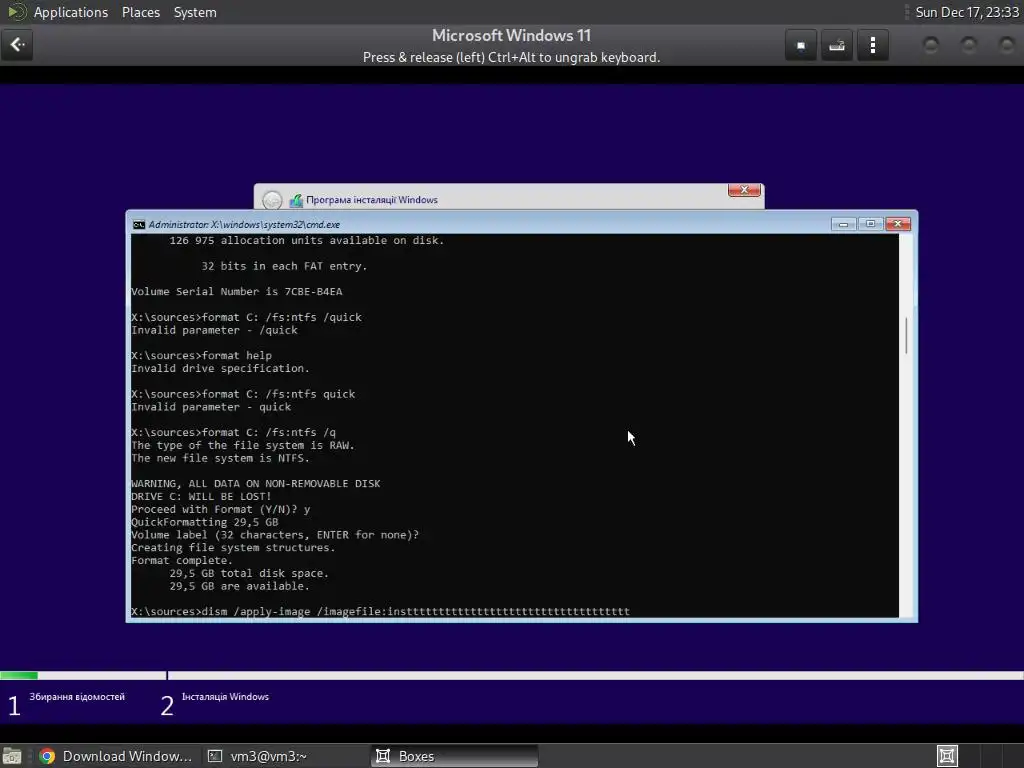This screenshot has height=768, width=1024.
Task: Click the clock showing Sun Dec 17
Action: (x=967, y=12)
